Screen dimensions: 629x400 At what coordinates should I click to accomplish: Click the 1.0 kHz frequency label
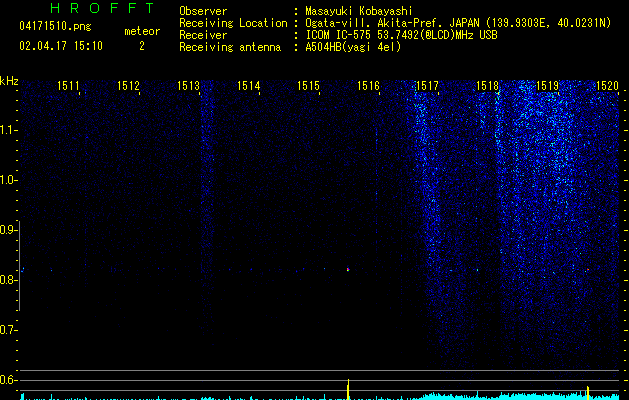(x=7, y=180)
